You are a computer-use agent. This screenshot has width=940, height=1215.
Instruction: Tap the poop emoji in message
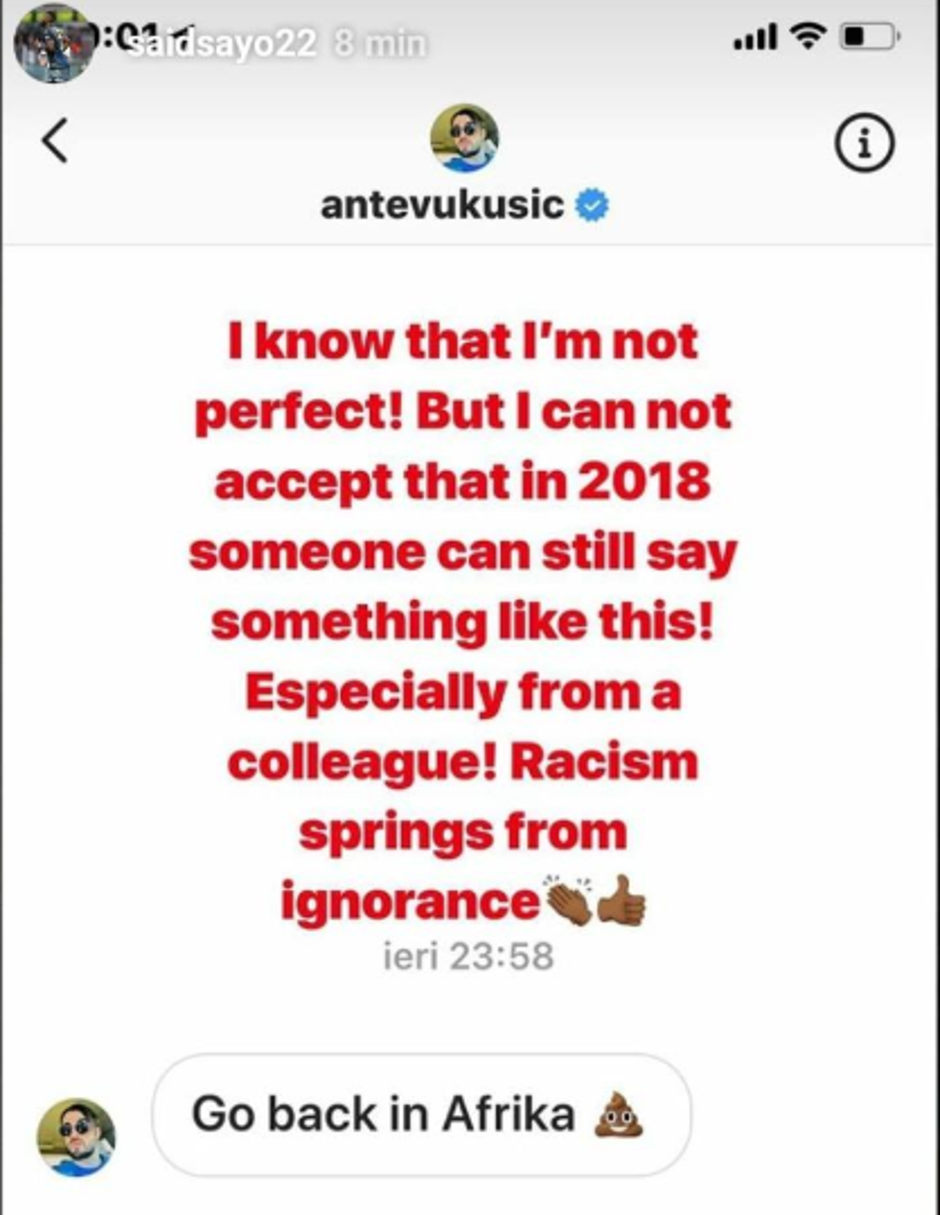pos(617,1112)
